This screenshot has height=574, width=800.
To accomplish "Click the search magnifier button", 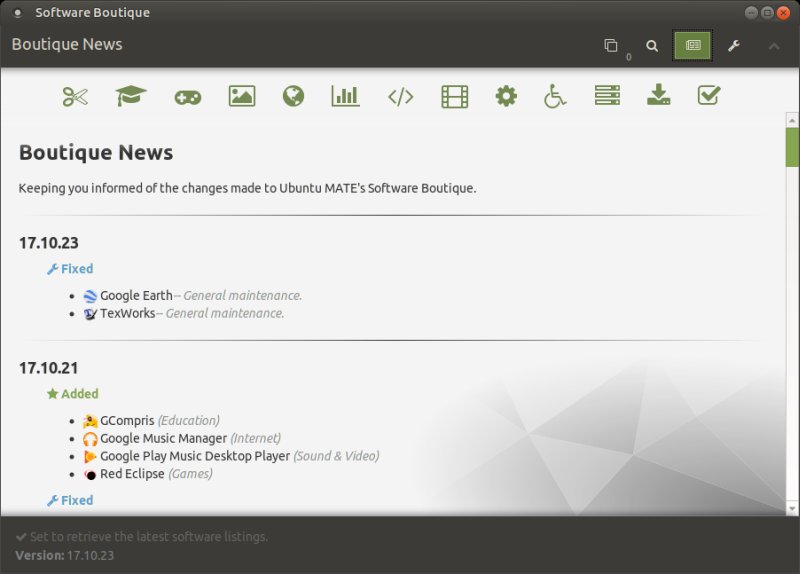I will [652, 46].
